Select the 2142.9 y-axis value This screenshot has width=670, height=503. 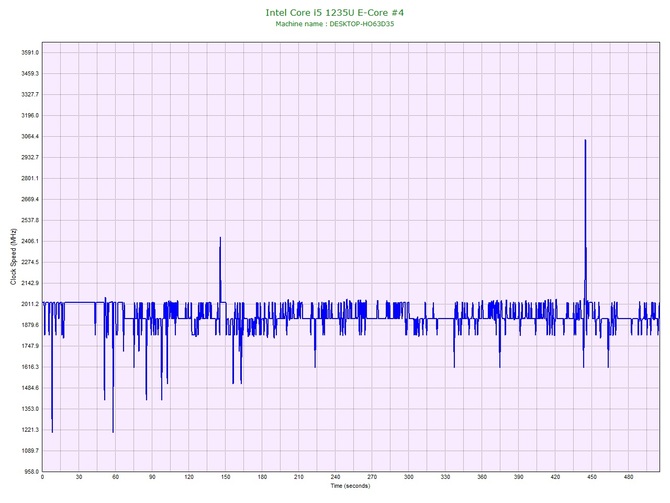[30, 283]
